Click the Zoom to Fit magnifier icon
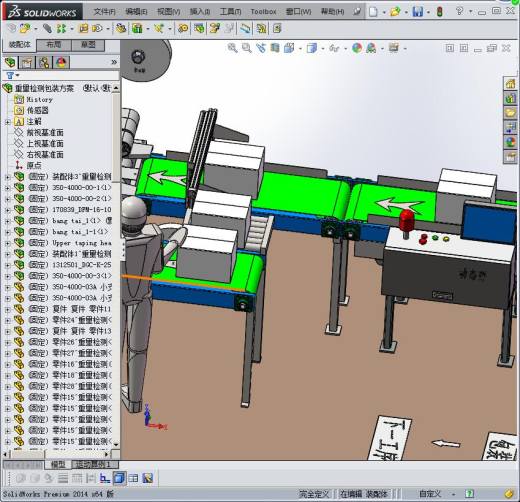 tap(232, 48)
